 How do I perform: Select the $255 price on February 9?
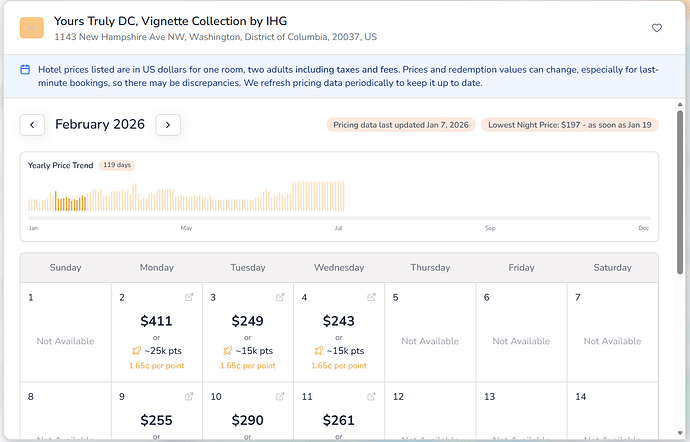(x=157, y=421)
